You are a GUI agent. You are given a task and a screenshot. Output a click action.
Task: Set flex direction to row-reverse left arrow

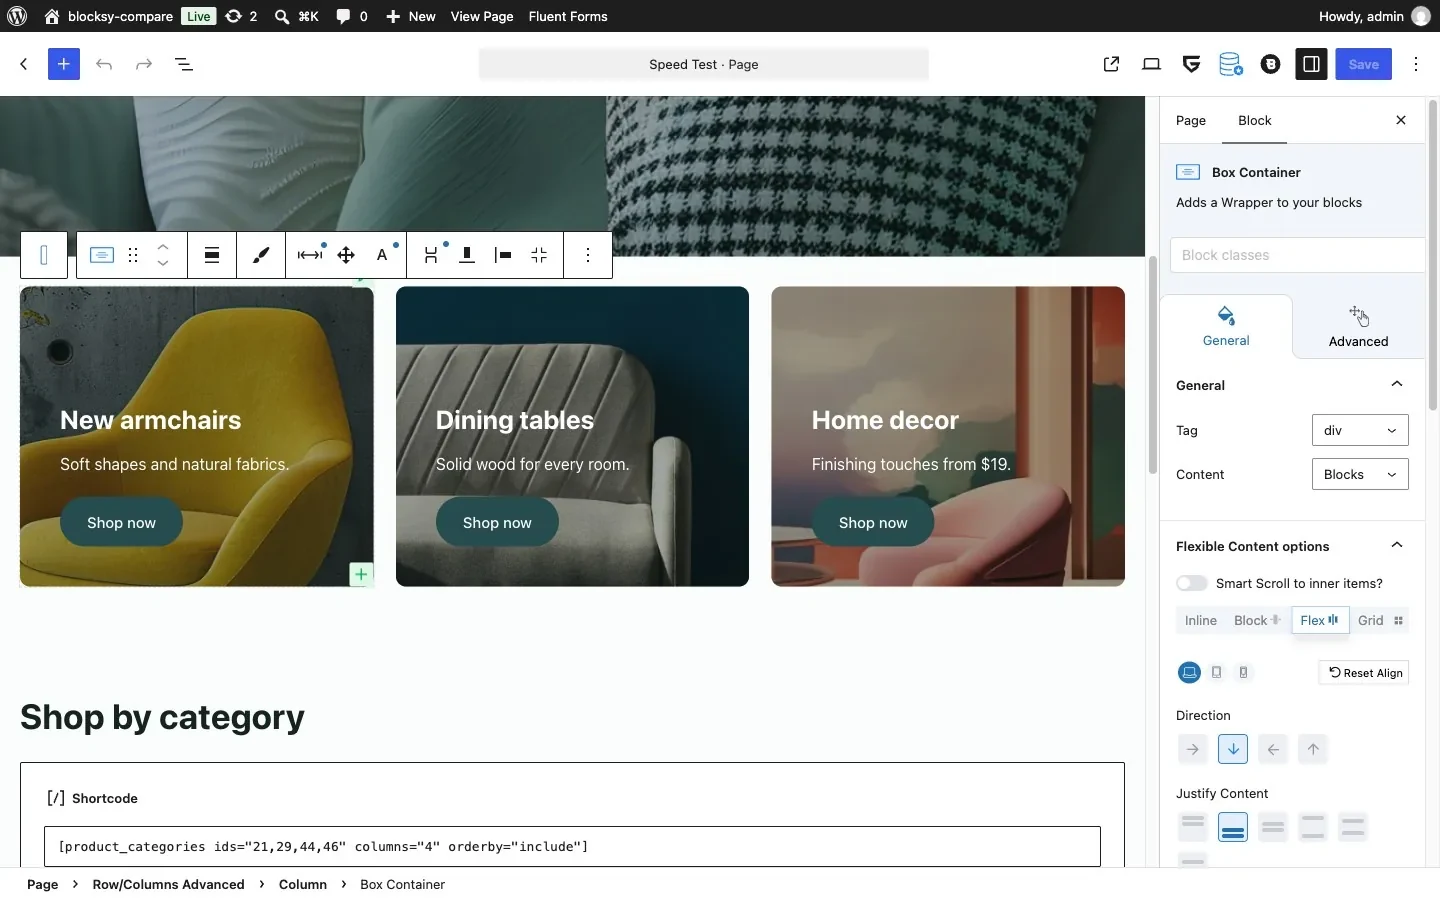click(1274, 750)
